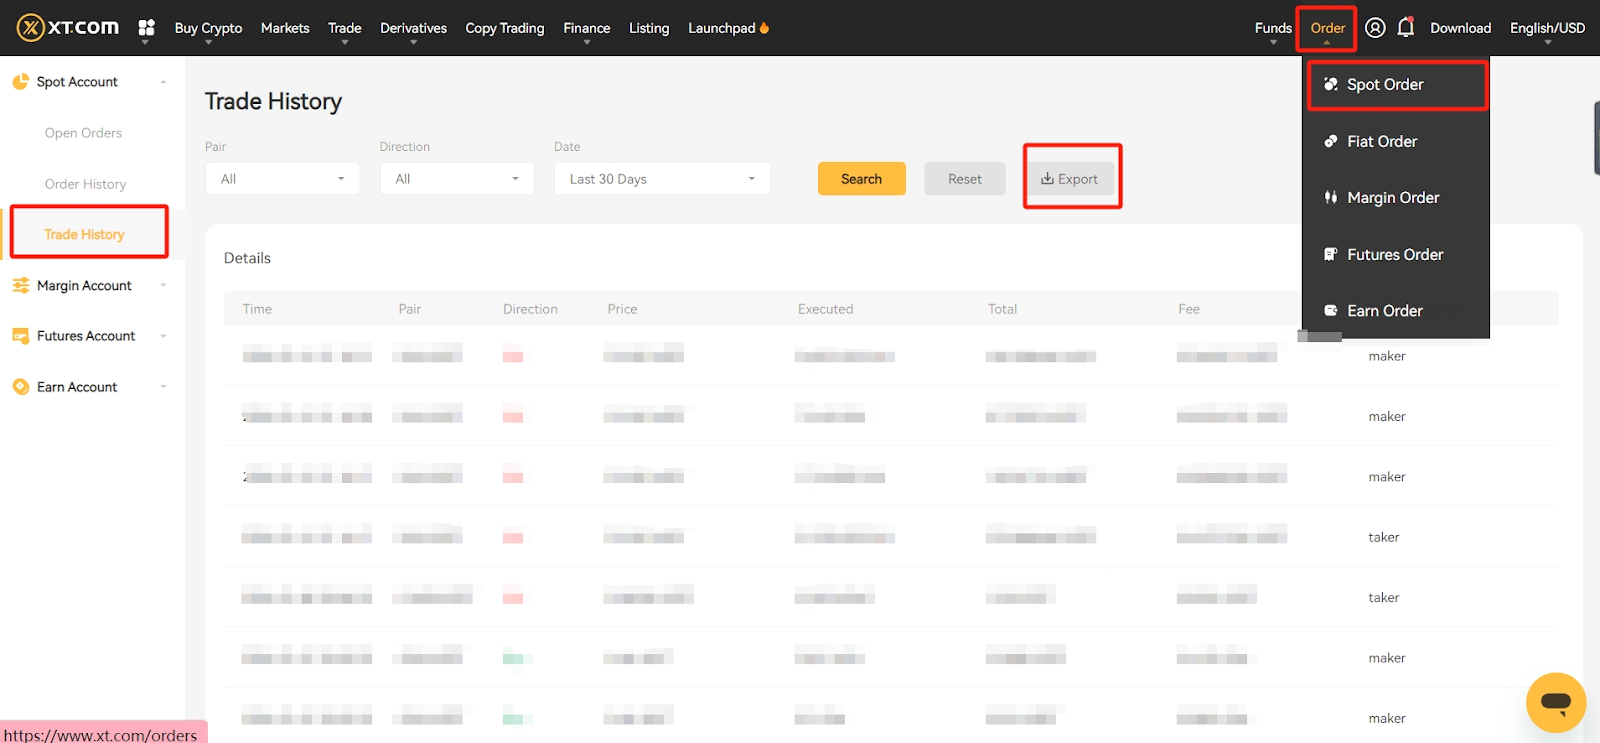The width and height of the screenshot is (1600, 743).
Task: Click the Margin Account sidebar icon
Action: click(x=20, y=286)
